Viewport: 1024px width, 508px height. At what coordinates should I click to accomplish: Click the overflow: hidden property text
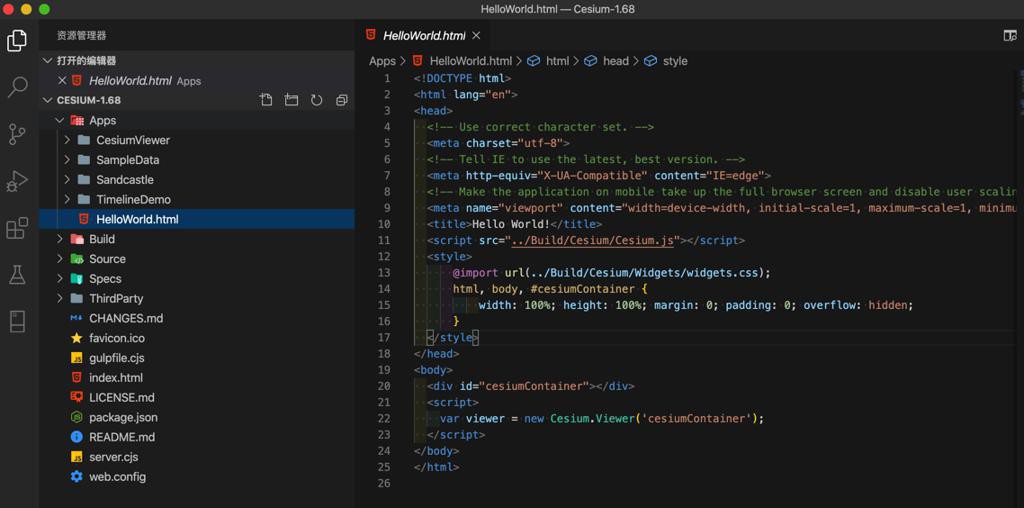(x=857, y=305)
